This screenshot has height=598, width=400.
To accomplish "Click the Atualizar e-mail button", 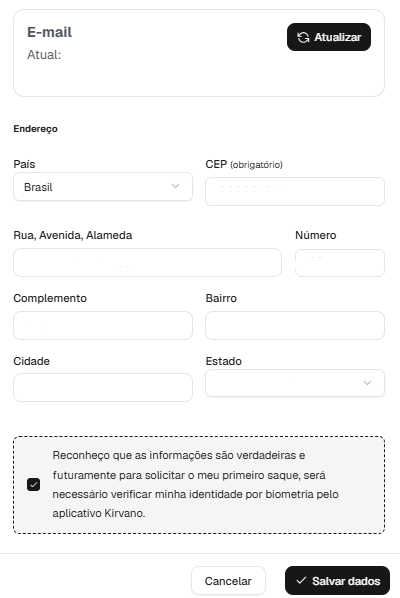I will tap(329, 37).
